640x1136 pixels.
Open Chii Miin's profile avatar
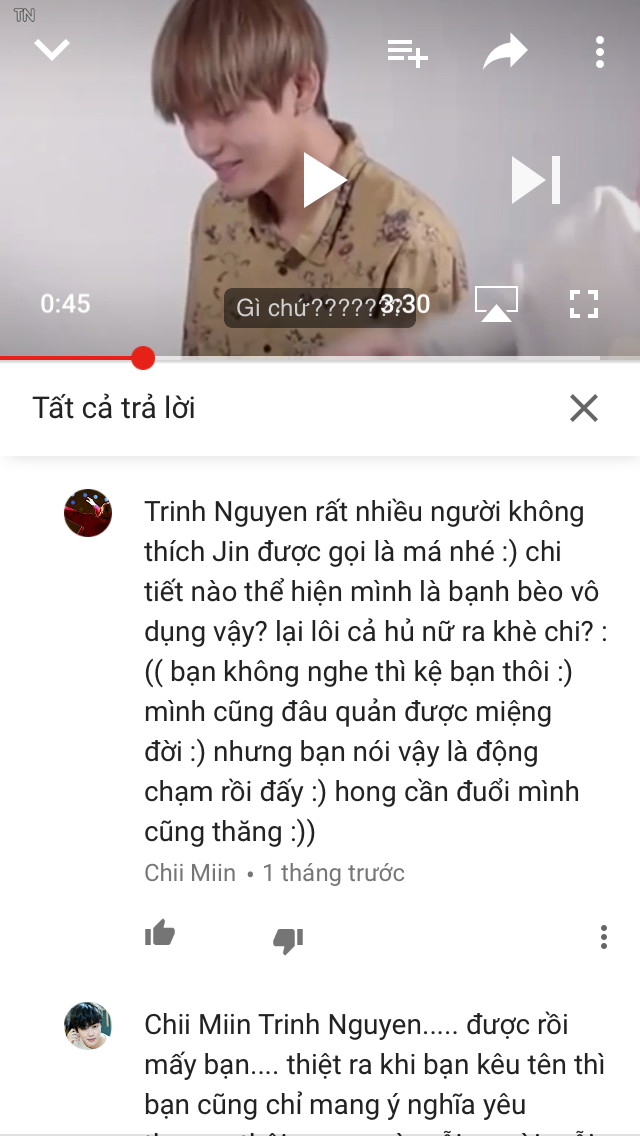point(88,513)
